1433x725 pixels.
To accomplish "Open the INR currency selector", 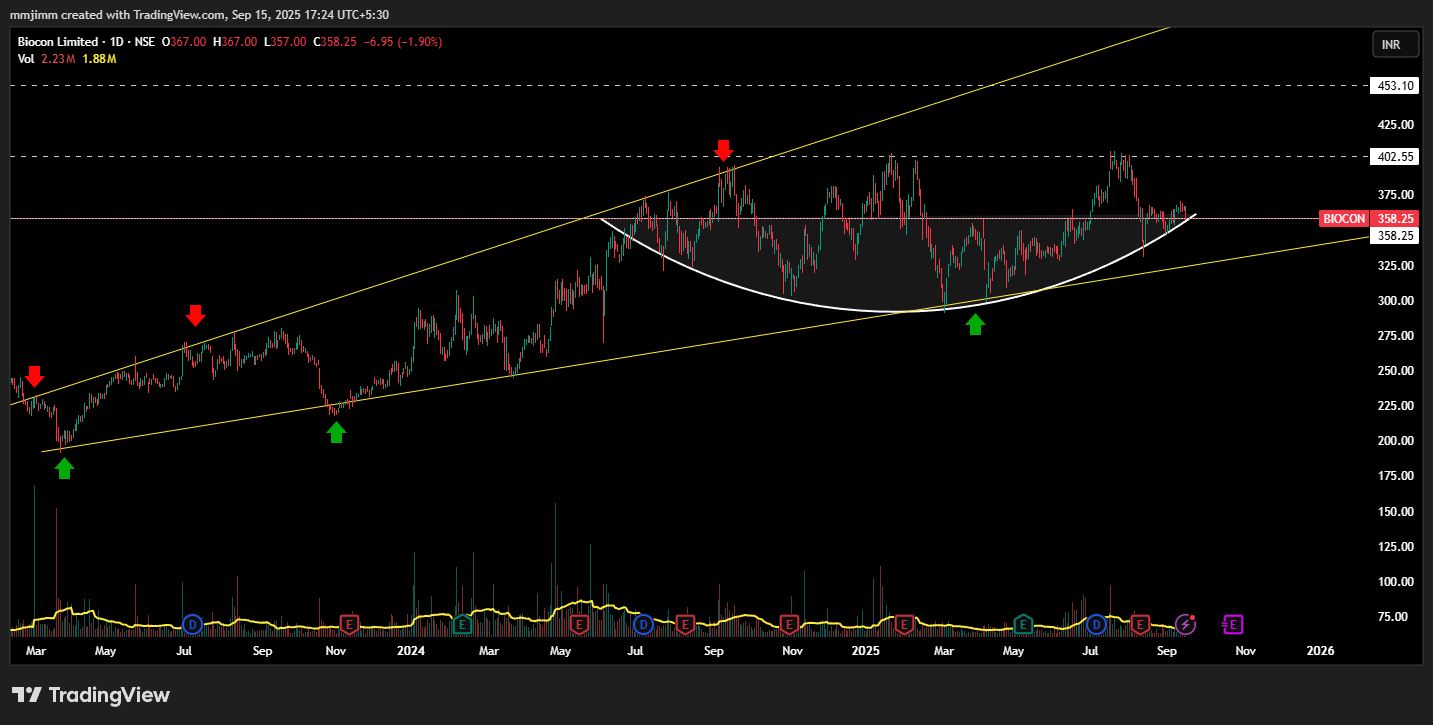I will click(x=1396, y=45).
